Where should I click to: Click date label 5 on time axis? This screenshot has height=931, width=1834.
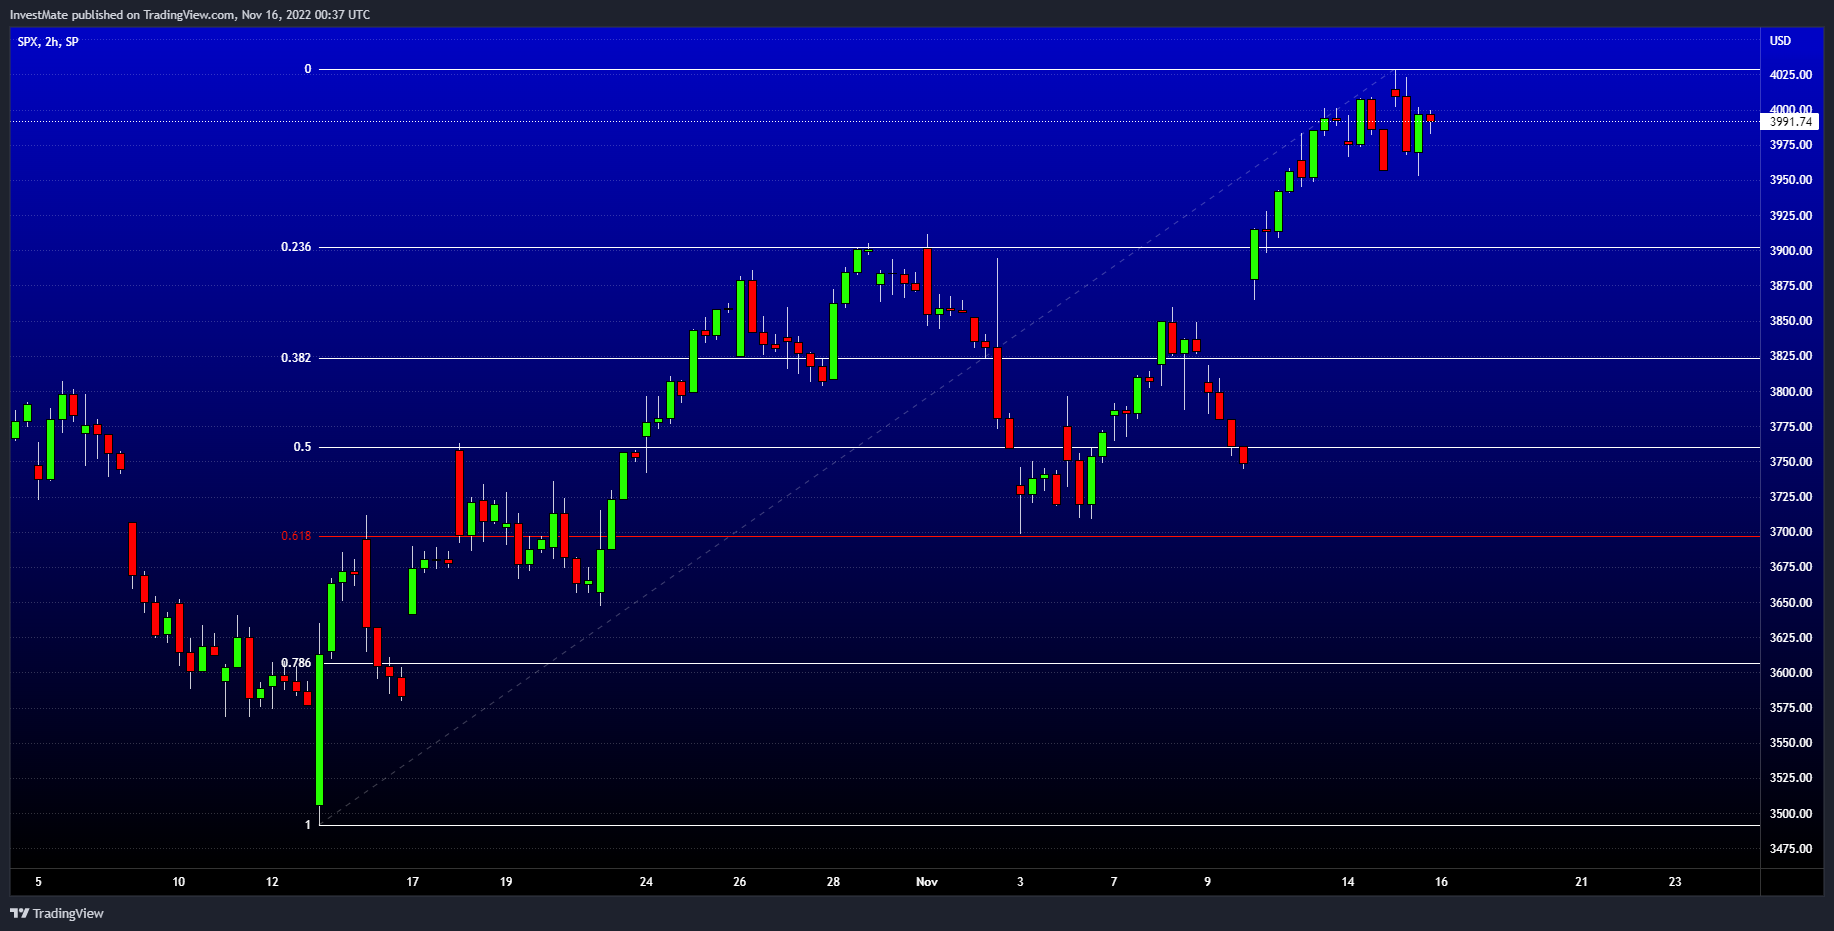coord(38,882)
